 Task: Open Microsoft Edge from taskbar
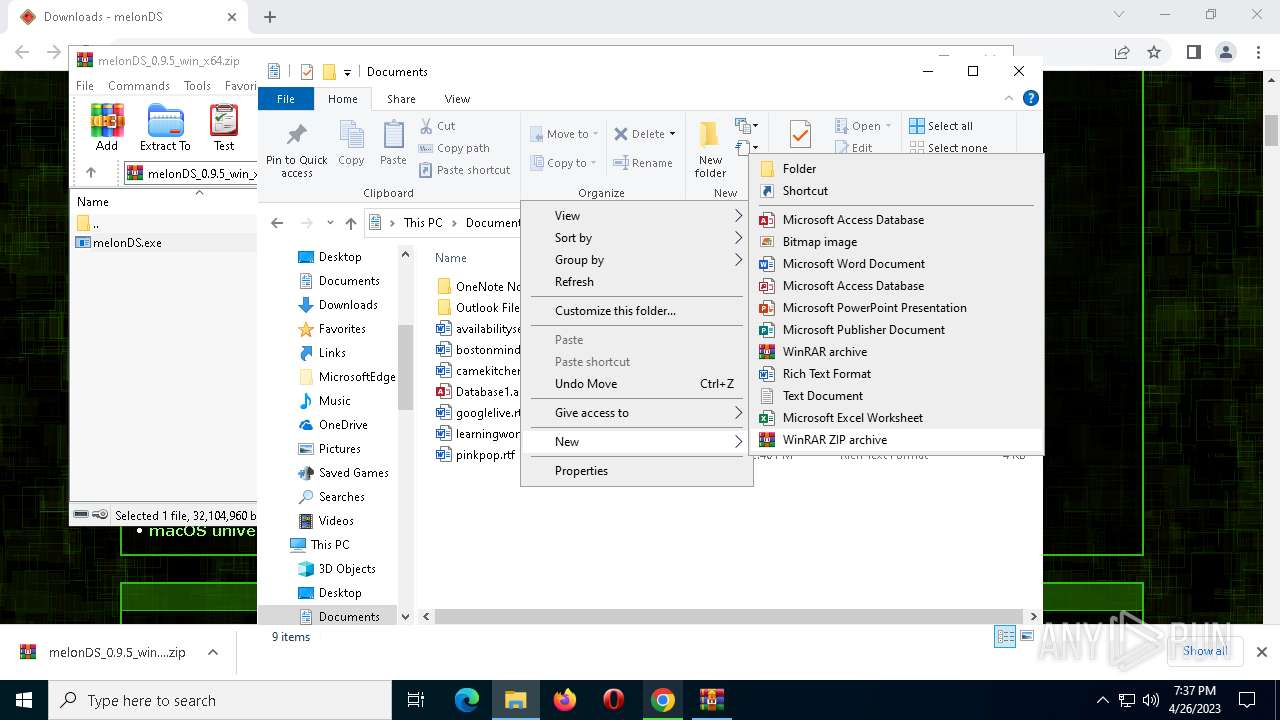tap(467, 700)
